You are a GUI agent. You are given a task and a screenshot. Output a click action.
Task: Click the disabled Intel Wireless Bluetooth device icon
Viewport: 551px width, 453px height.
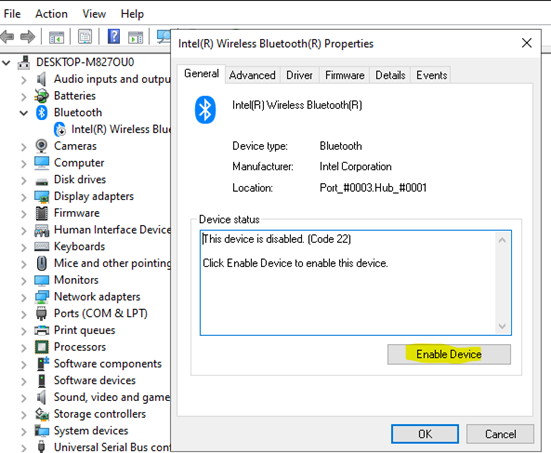pyautogui.click(x=60, y=129)
